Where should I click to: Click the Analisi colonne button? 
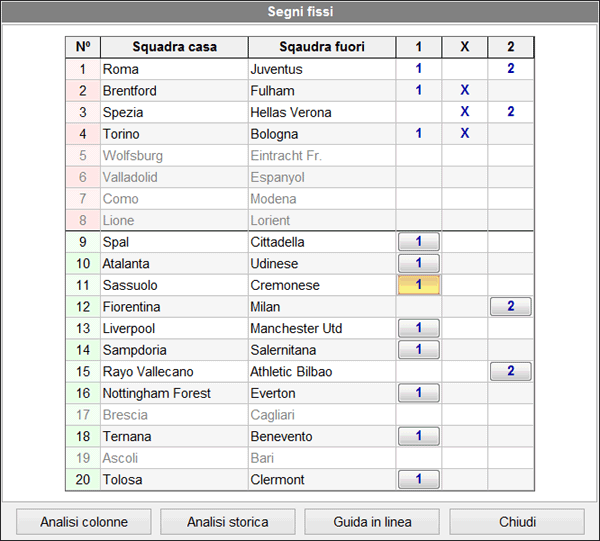84,522
